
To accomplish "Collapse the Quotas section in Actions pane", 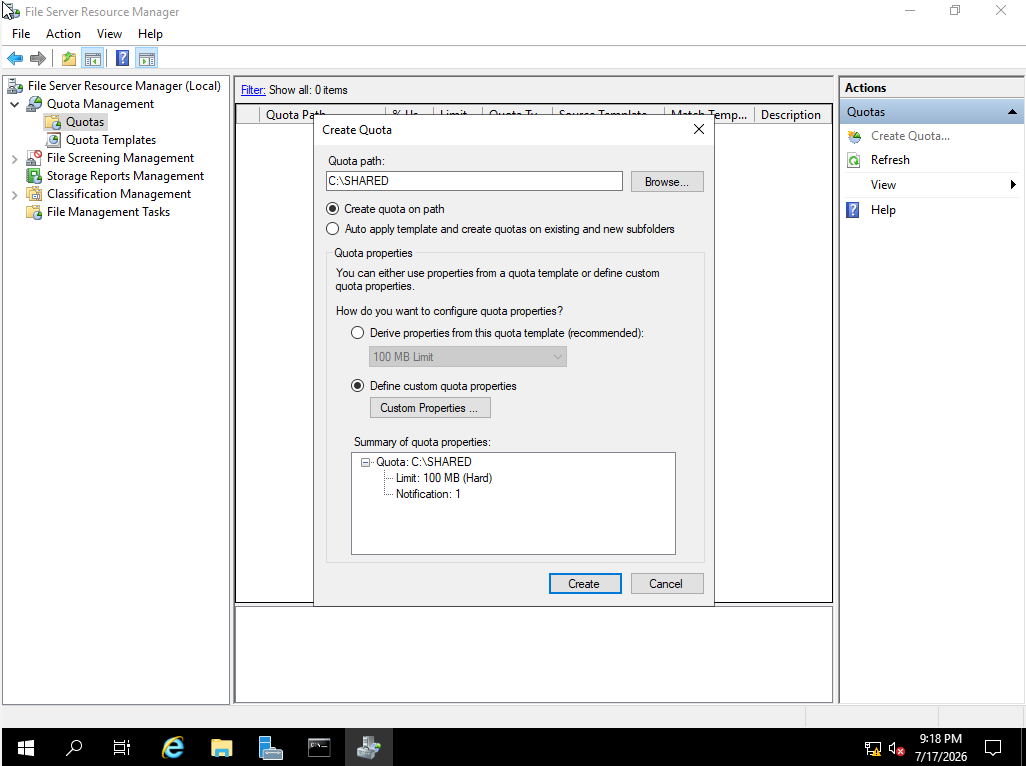I will pyautogui.click(x=1012, y=112).
